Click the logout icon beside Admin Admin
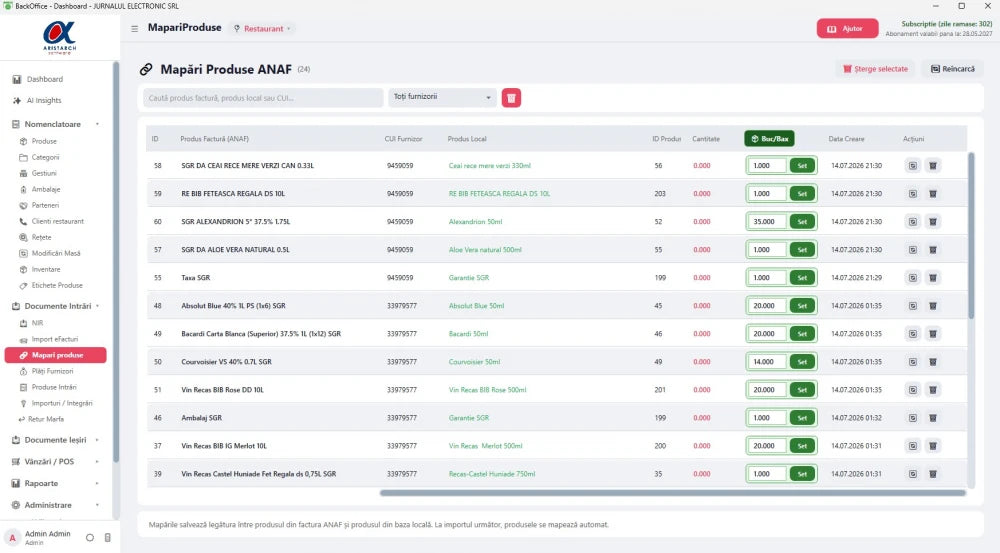The height and width of the screenshot is (553, 1000). coord(108,538)
